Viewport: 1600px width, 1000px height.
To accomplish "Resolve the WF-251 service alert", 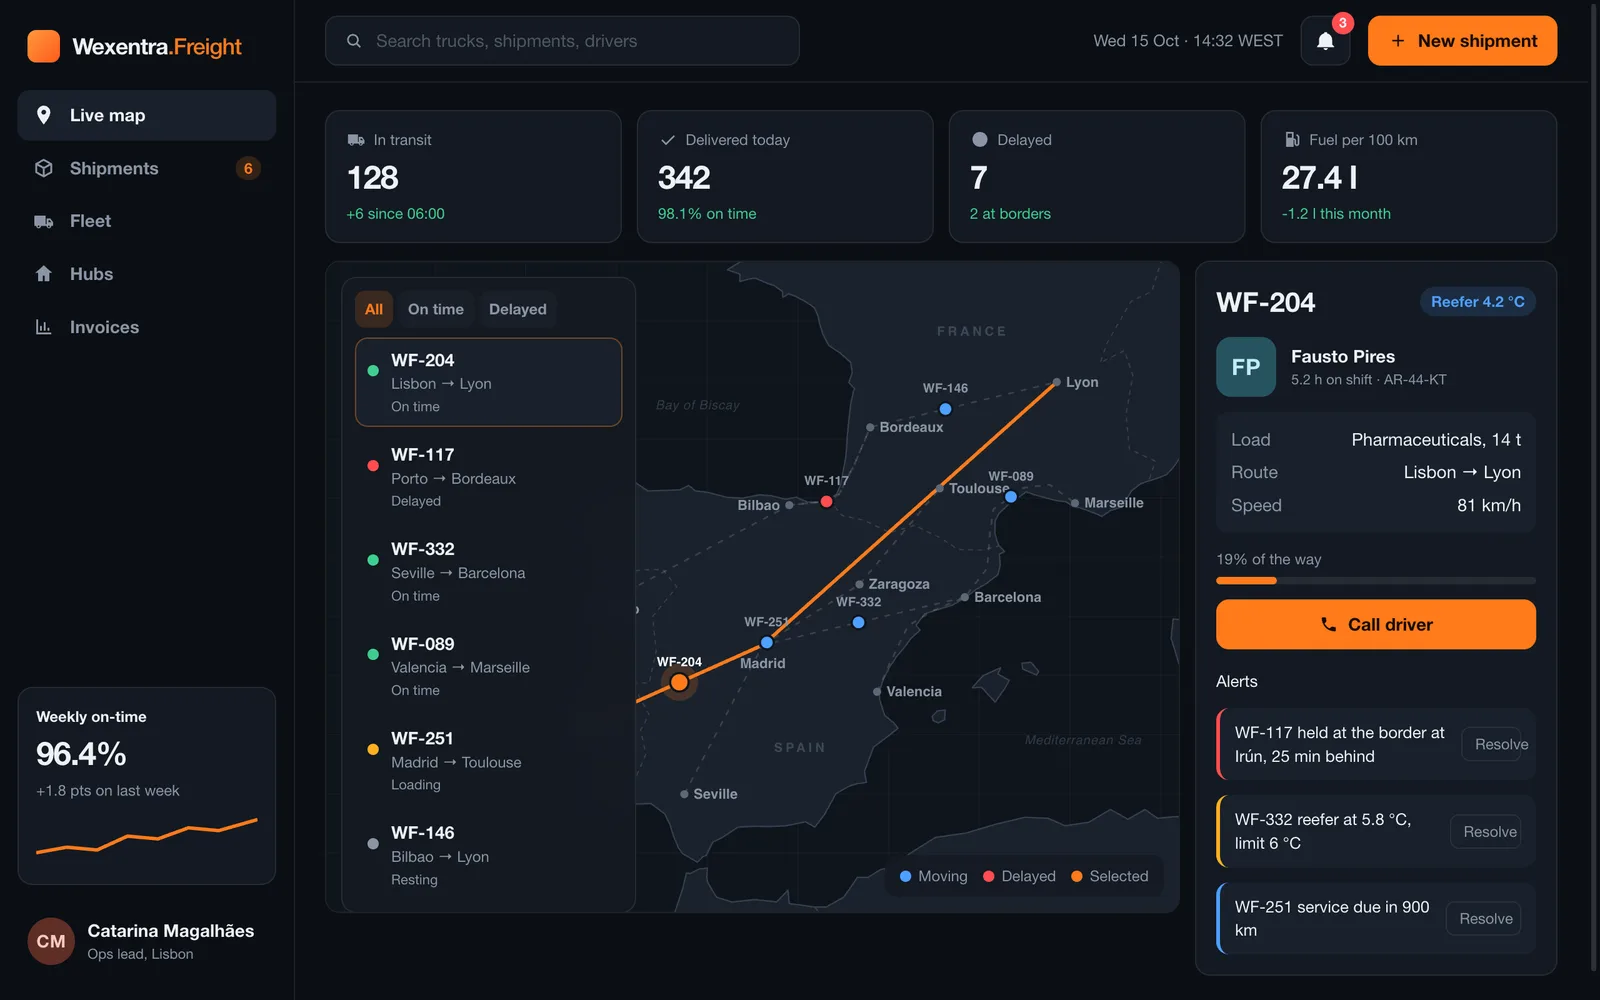I will tap(1484, 918).
